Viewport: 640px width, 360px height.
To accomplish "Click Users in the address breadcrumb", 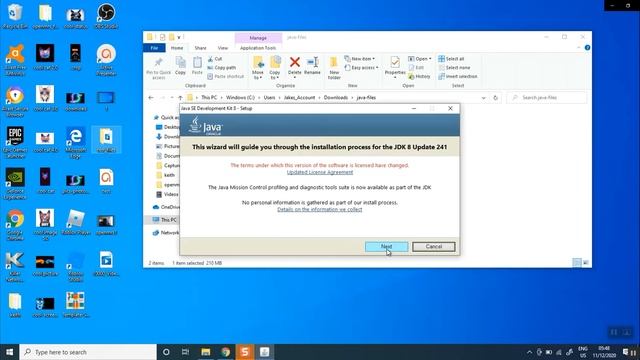I will (269, 98).
